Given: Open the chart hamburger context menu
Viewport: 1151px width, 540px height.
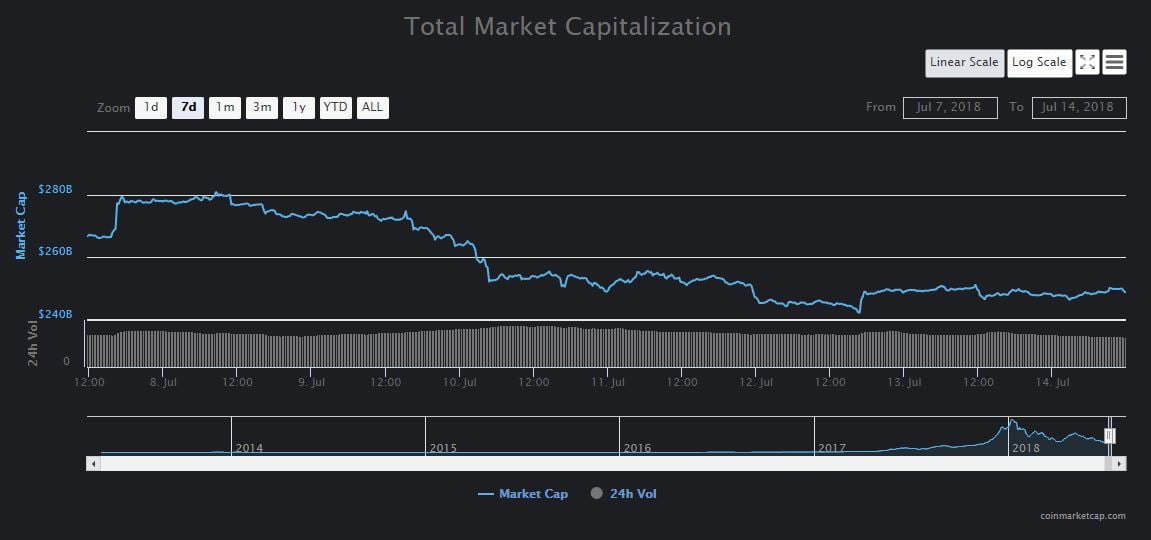Looking at the screenshot, I should 1115,62.
